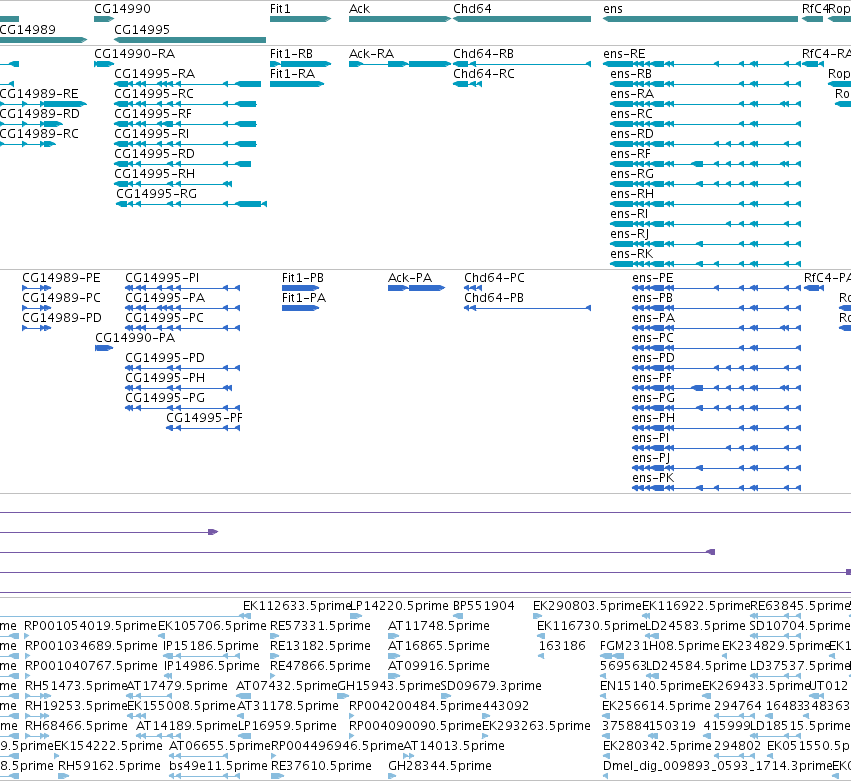Select transcript CG14989-RE
This screenshot has width=851, height=781.
(x=39, y=94)
